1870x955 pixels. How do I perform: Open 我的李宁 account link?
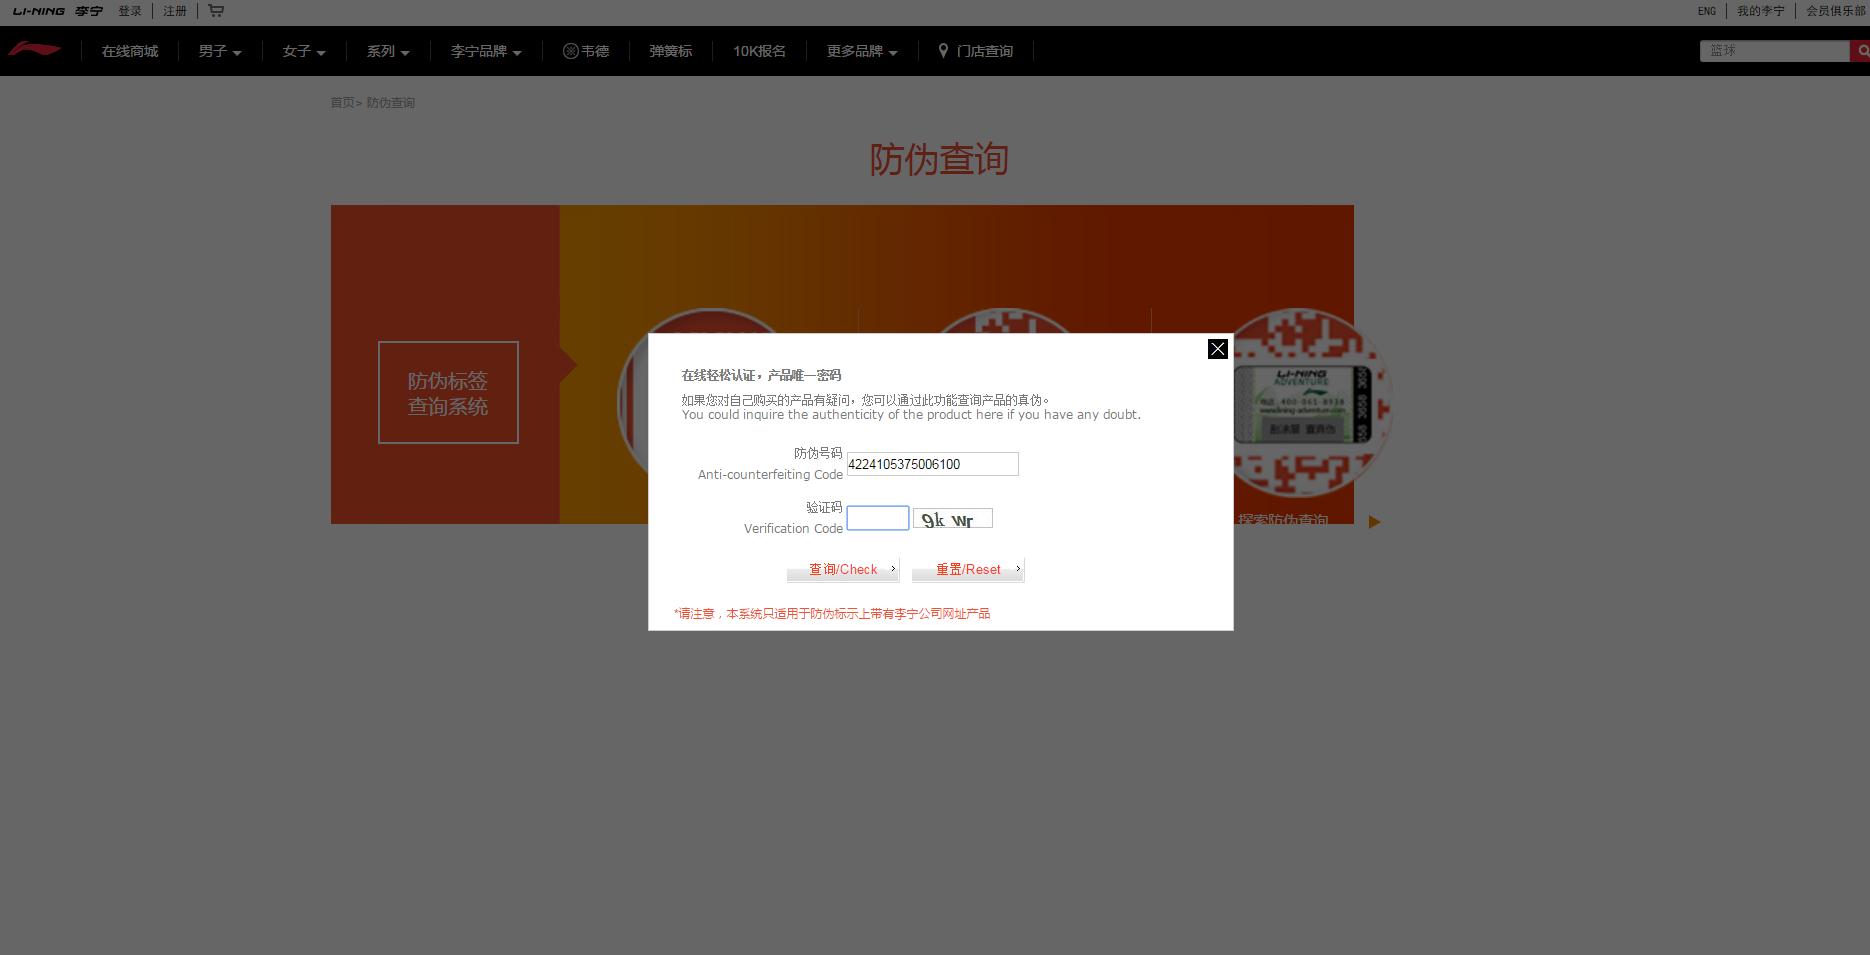(x=1761, y=11)
